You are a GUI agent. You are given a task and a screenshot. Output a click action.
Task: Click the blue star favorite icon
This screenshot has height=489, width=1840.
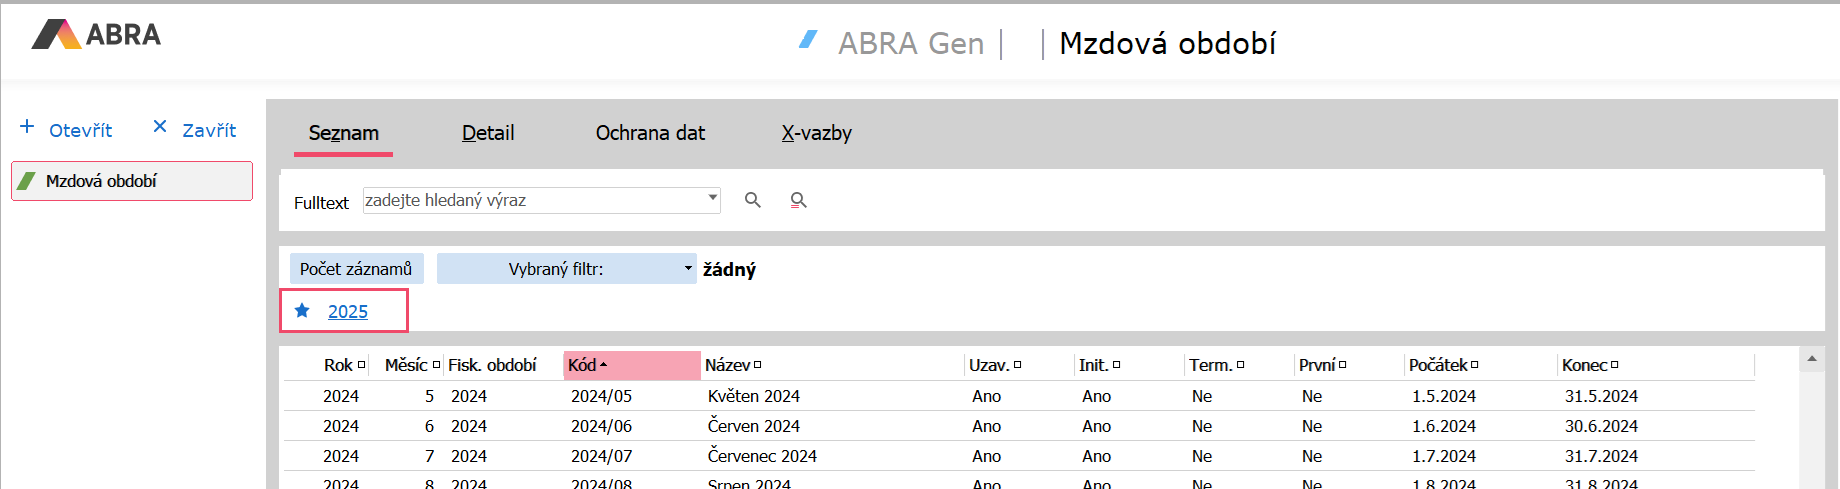302,311
